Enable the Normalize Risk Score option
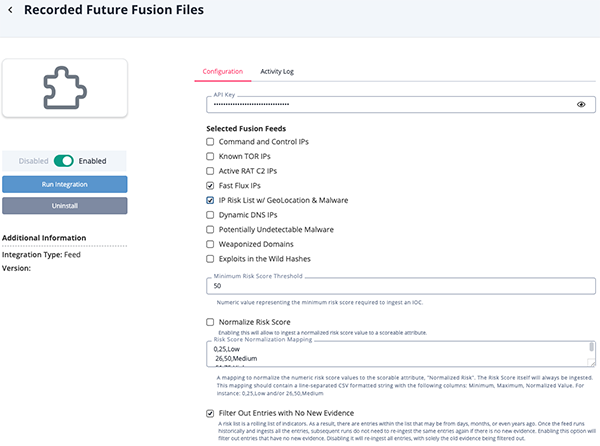The height and width of the screenshot is (446, 600). tap(211, 322)
